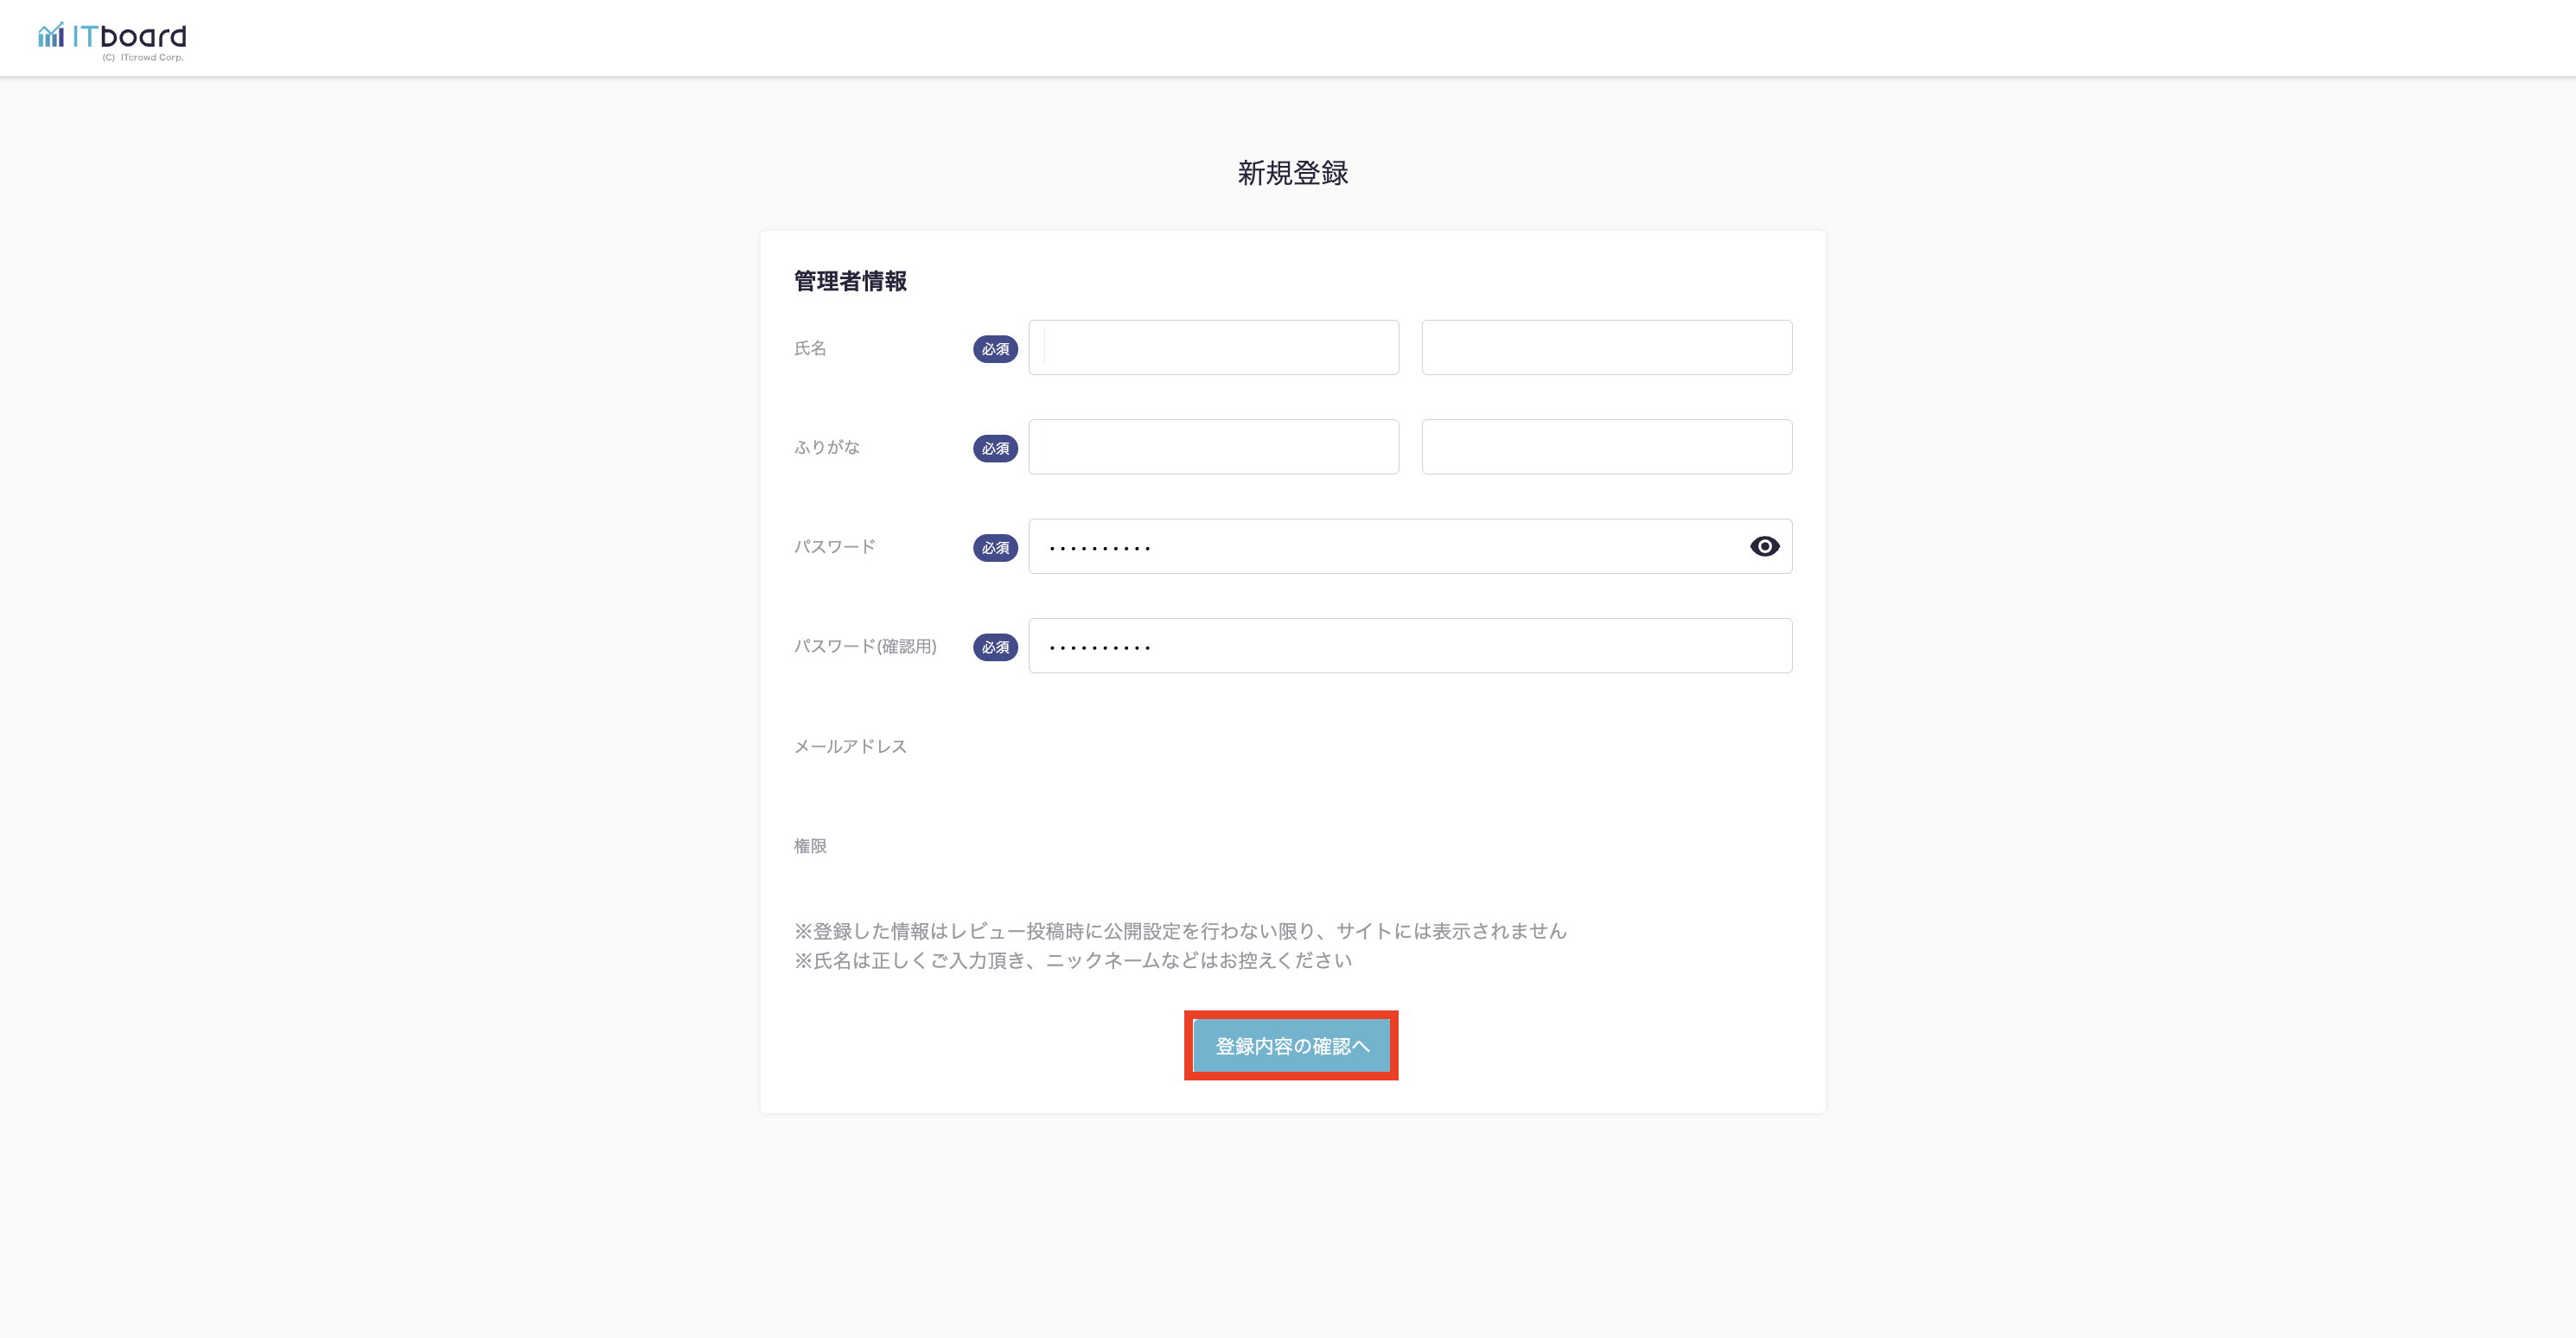Click the 新規登録 page heading
The width and height of the screenshot is (2576, 1338).
(x=1292, y=173)
